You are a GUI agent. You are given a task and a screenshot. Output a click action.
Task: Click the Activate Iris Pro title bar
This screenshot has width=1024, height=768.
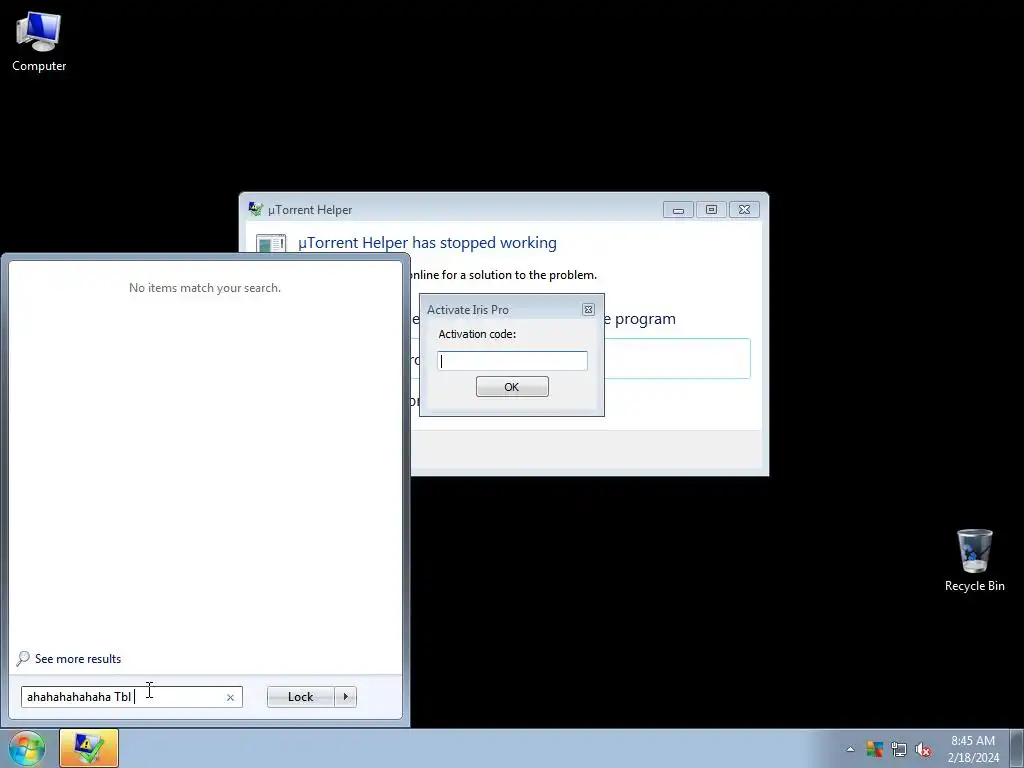pyautogui.click(x=503, y=310)
